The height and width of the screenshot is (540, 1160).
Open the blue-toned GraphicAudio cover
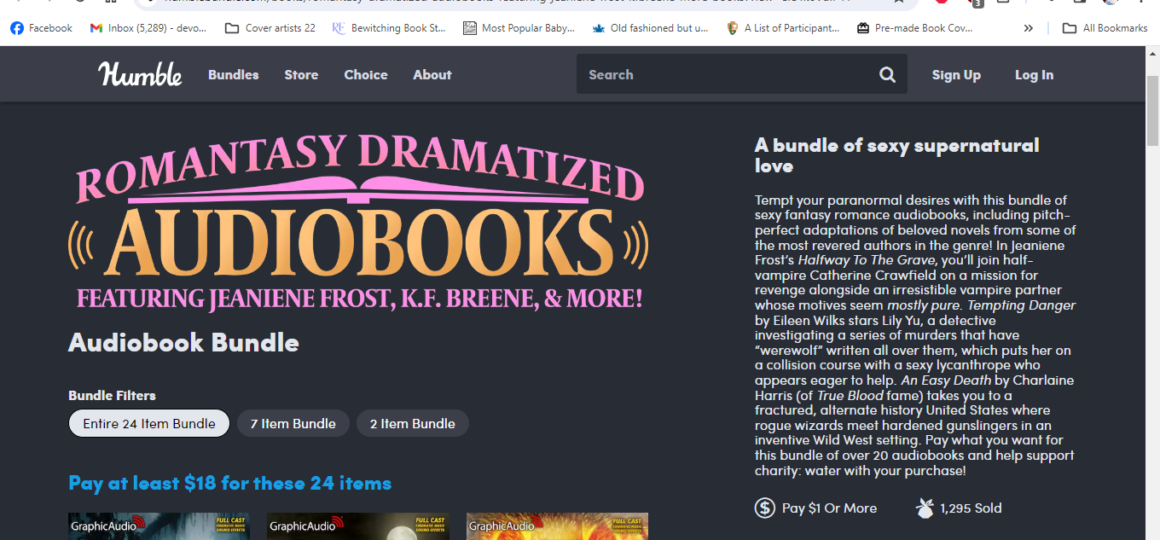pos(158,526)
